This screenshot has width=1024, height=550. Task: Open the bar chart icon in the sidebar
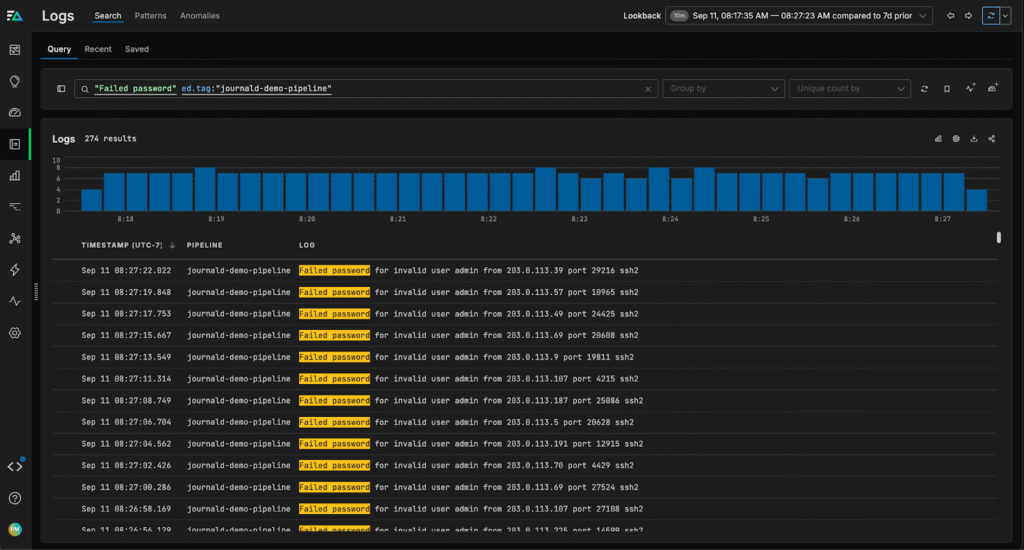click(15, 176)
